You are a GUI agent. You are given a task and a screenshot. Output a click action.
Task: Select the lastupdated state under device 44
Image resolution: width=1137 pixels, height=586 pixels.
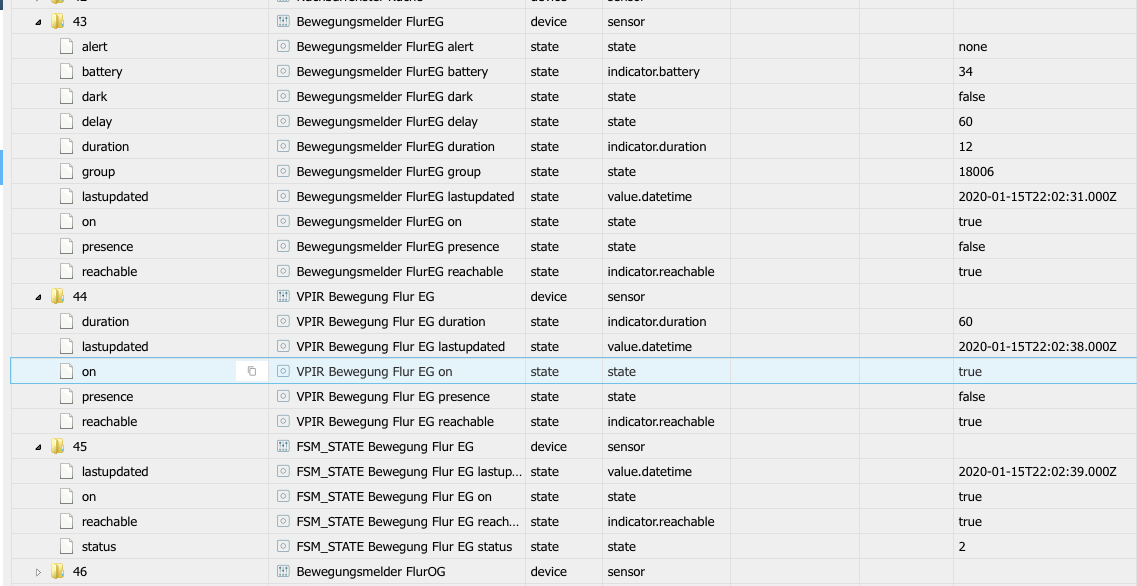[x=115, y=347]
